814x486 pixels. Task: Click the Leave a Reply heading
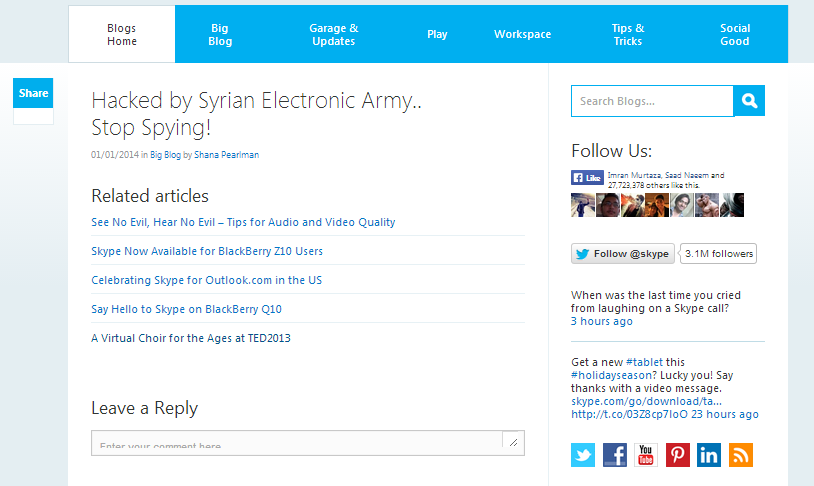144,408
